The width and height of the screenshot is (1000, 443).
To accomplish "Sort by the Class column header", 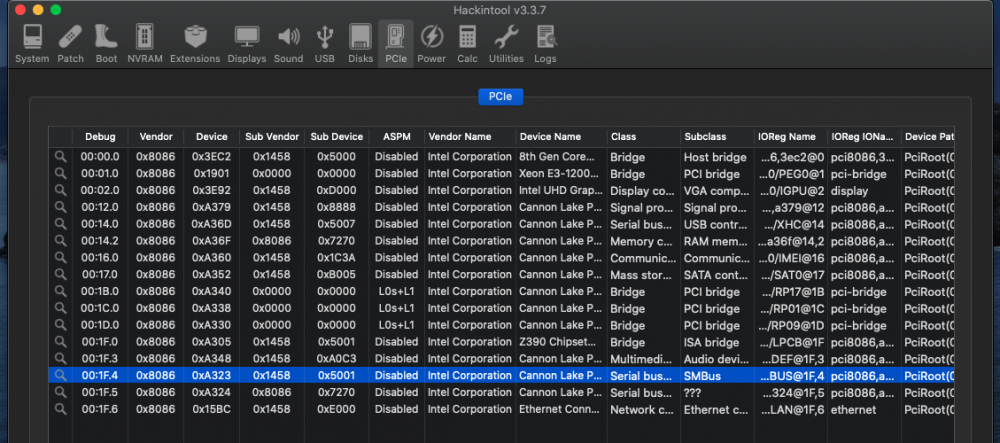I will pos(643,136).
